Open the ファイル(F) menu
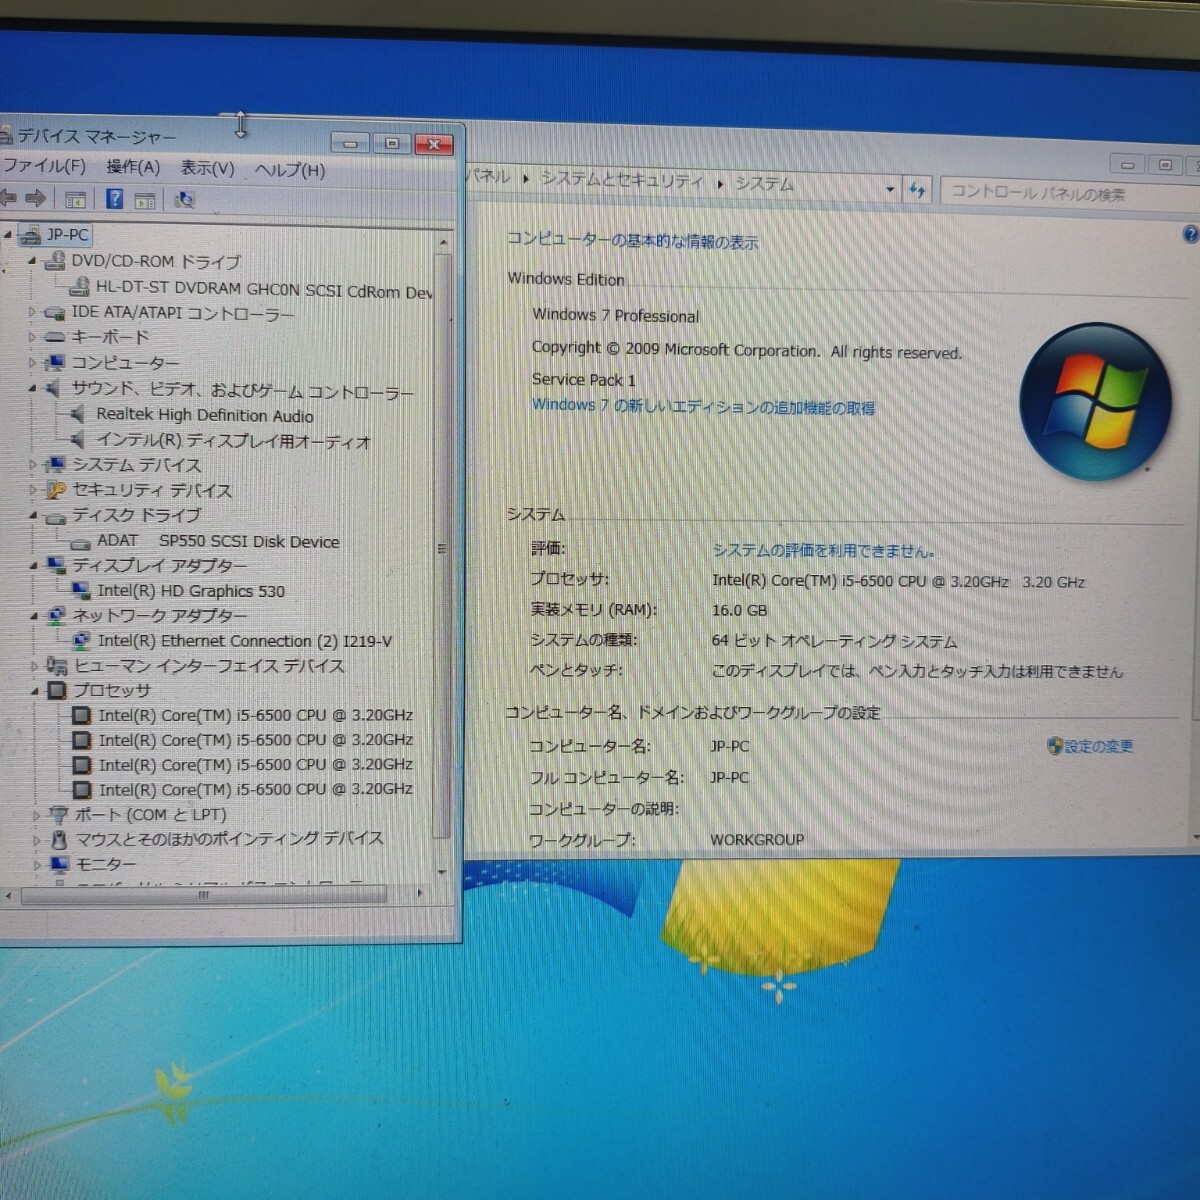This screenshot has height=1200, width=1200. point(44,166)
